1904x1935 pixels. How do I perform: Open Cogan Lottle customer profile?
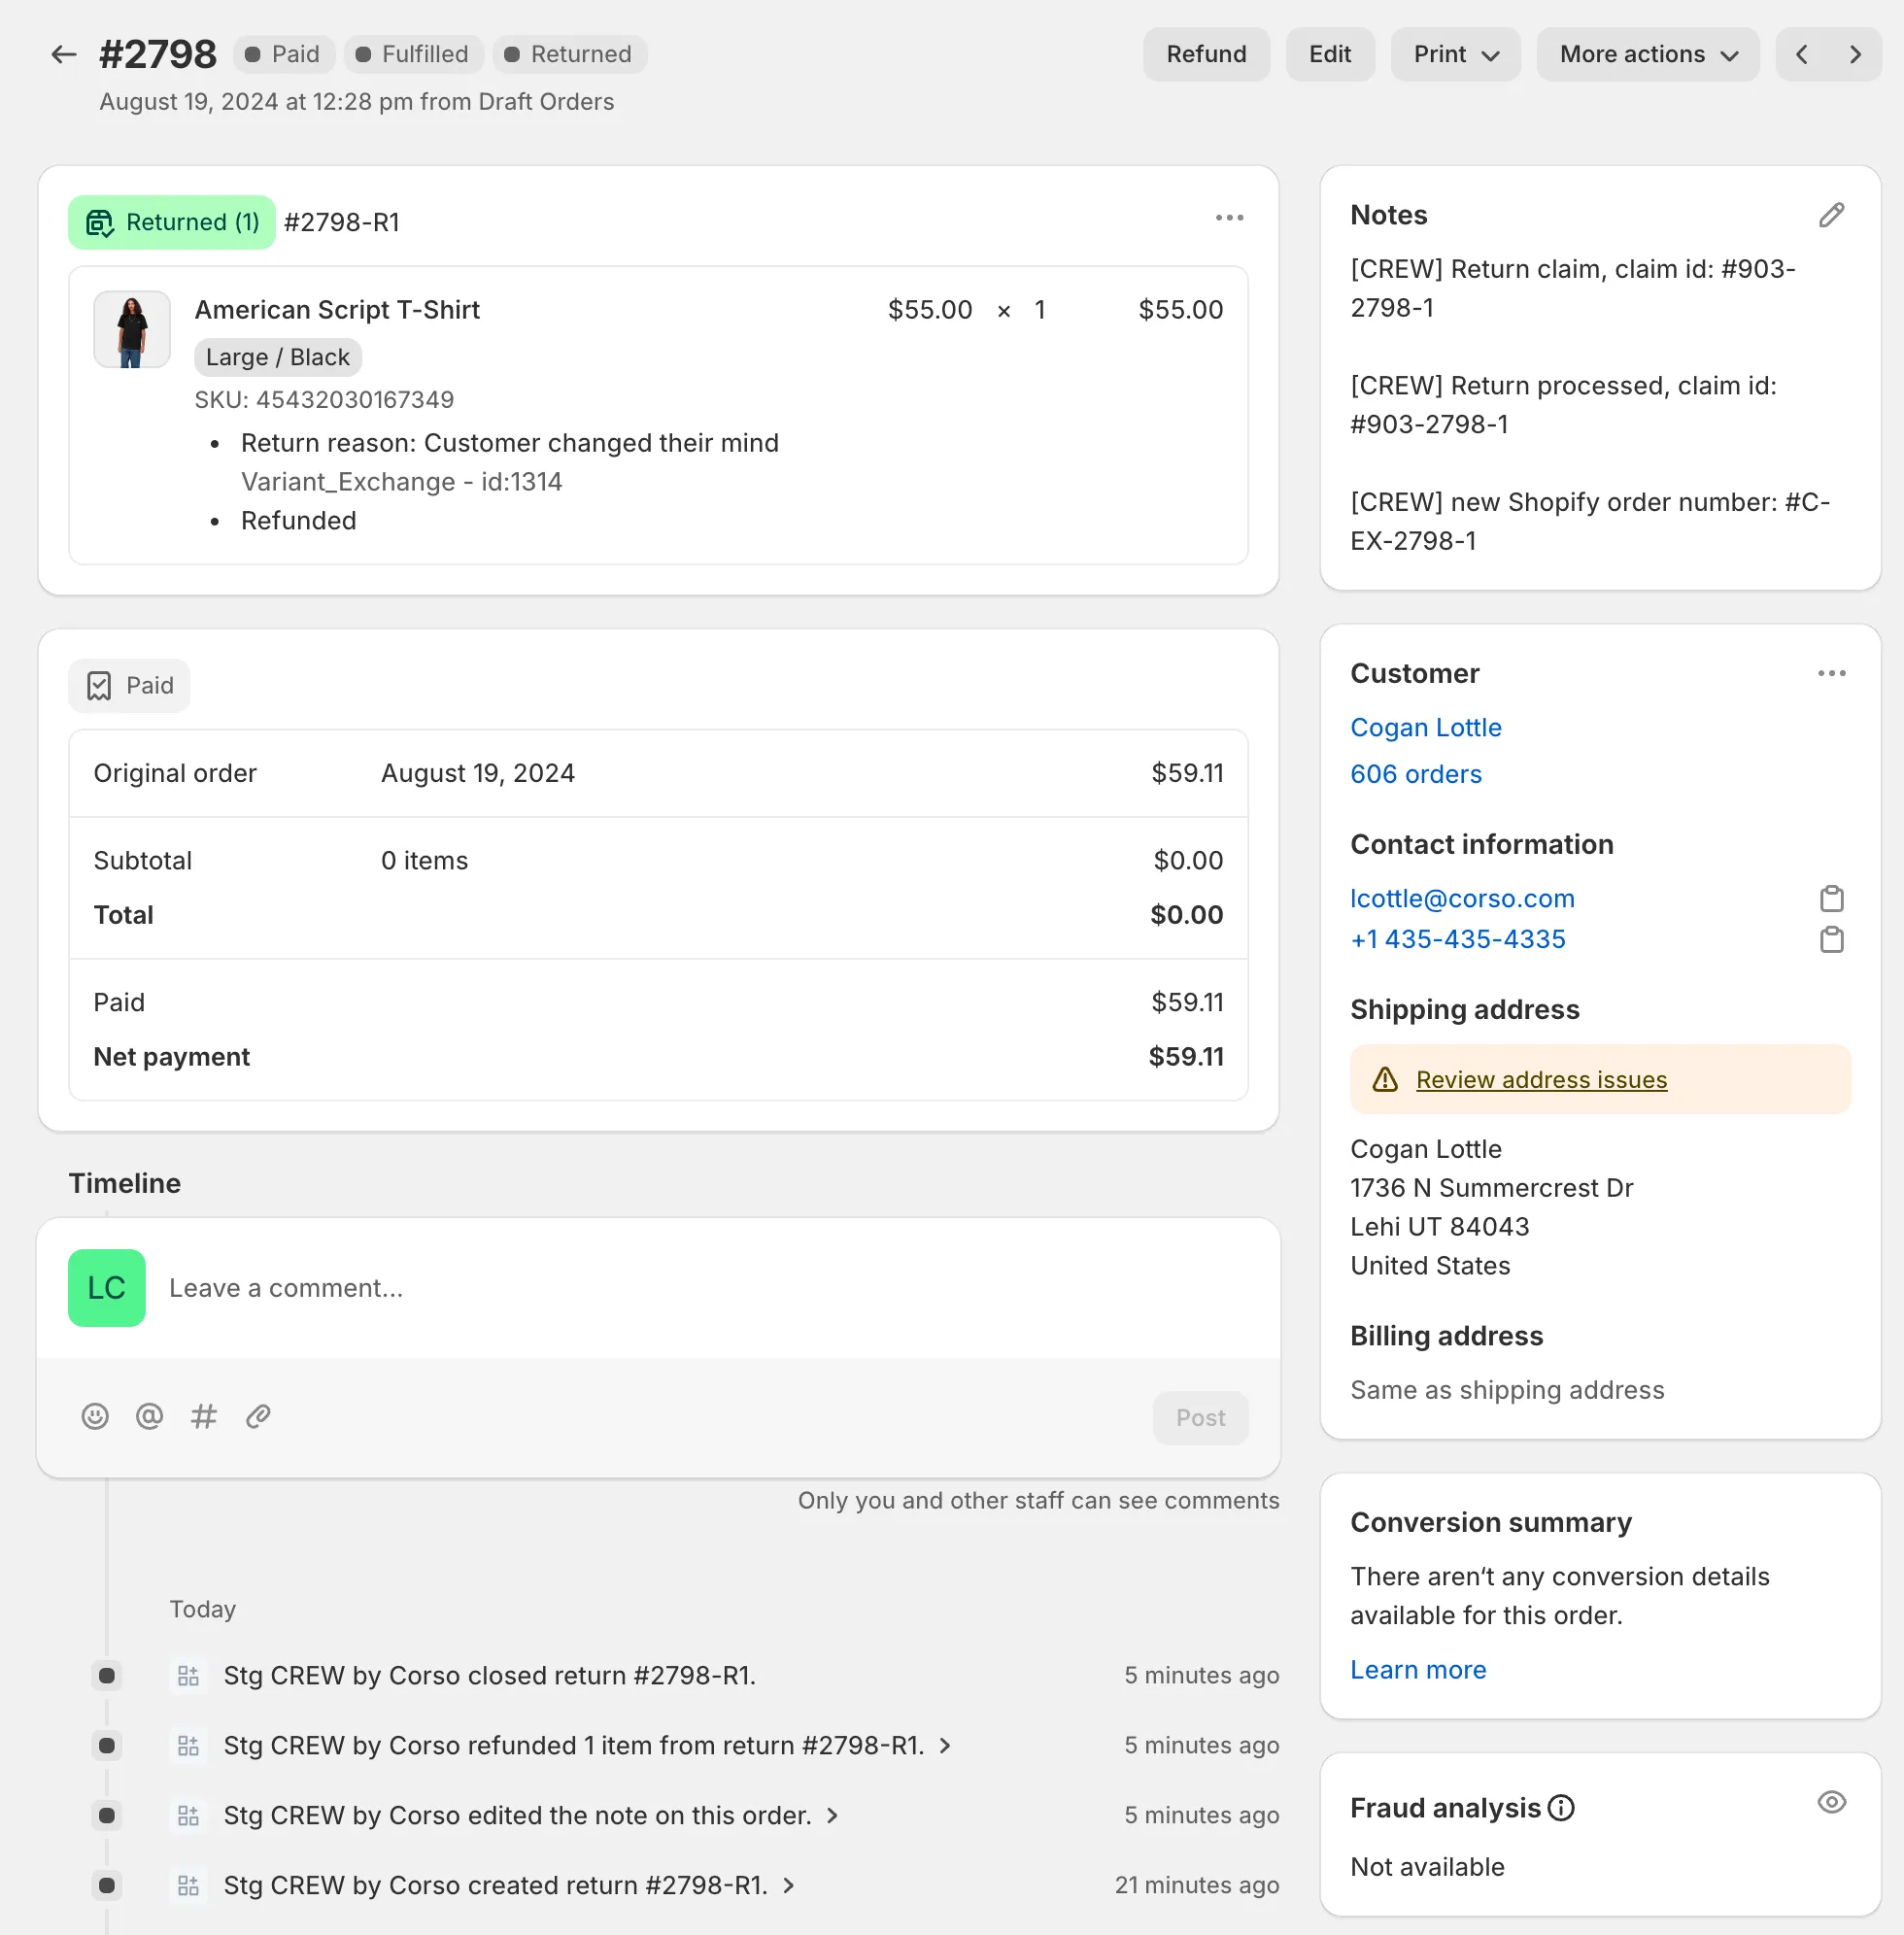[1426, 727]
